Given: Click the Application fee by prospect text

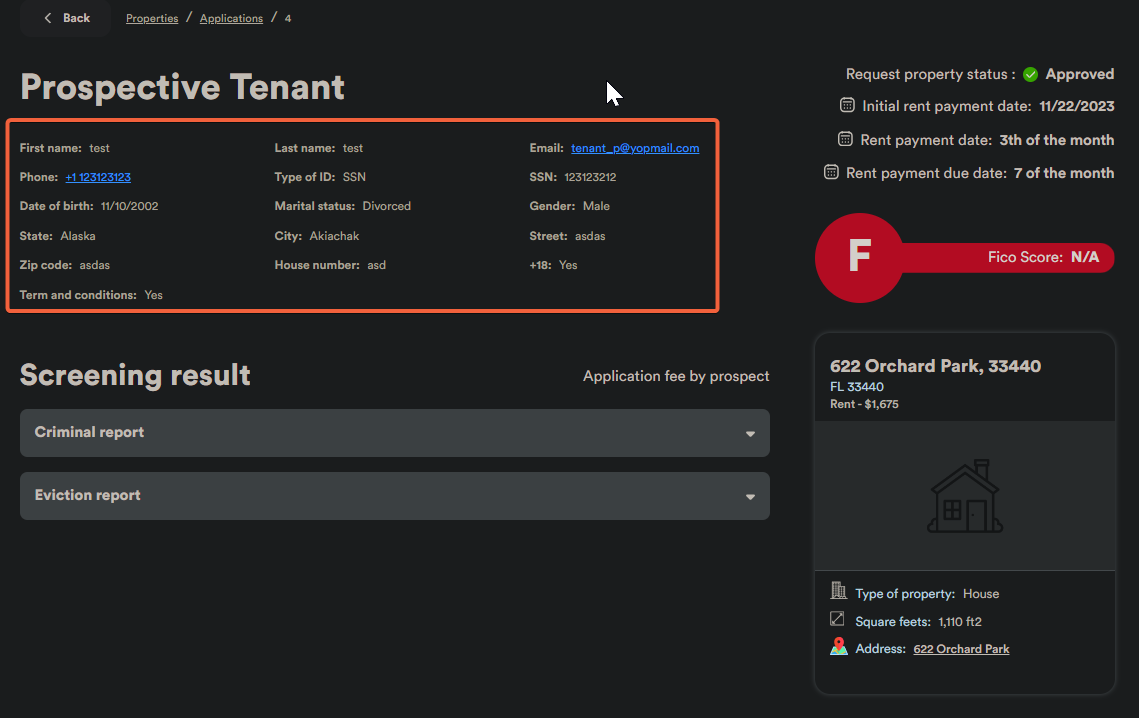Looking at the screenshot, I should tap(676, 376).
